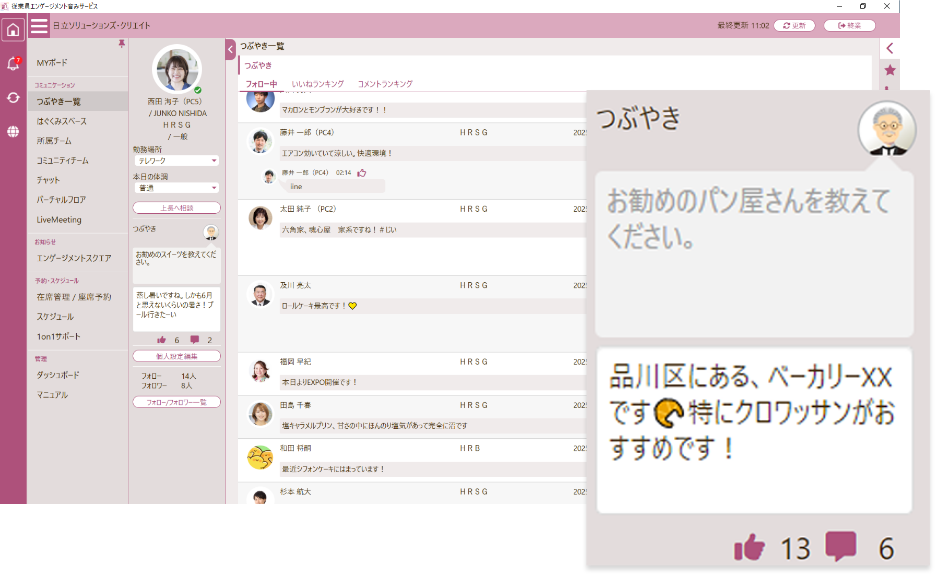
Task: Open notifications via the bell icon
Action: tap(13, 64)
